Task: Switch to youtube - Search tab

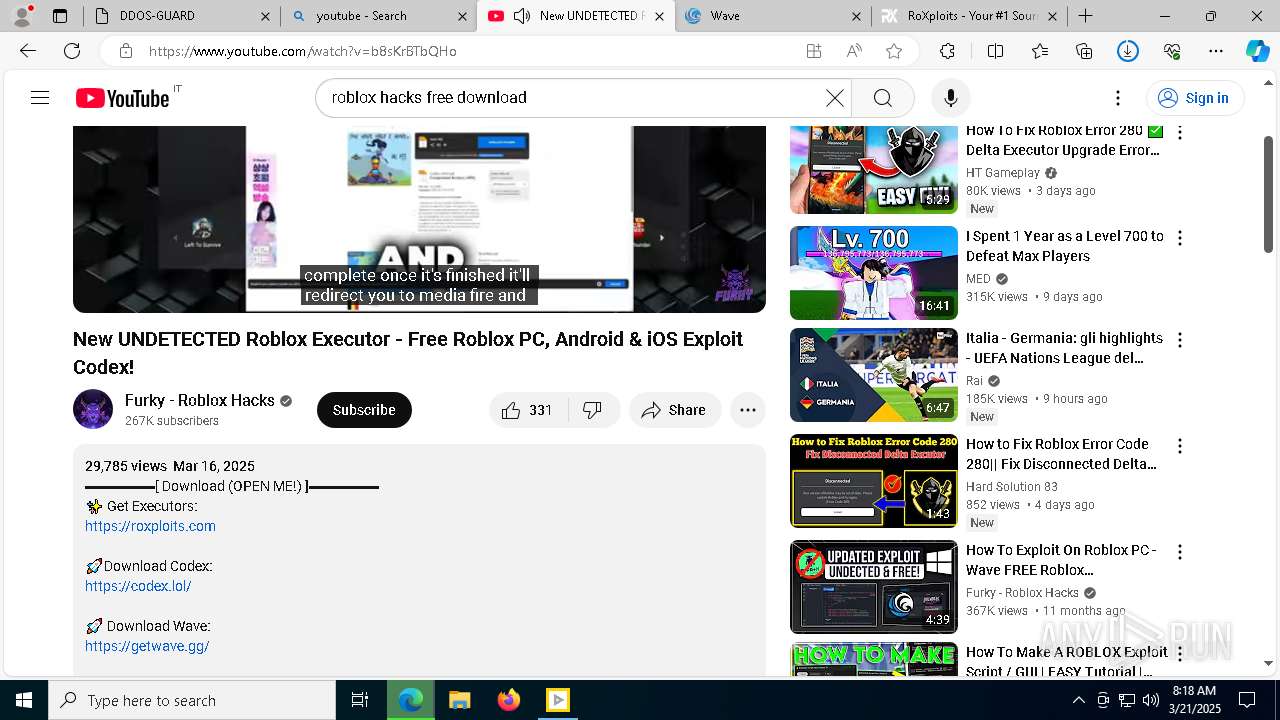Action: click(x=378, y=16)
